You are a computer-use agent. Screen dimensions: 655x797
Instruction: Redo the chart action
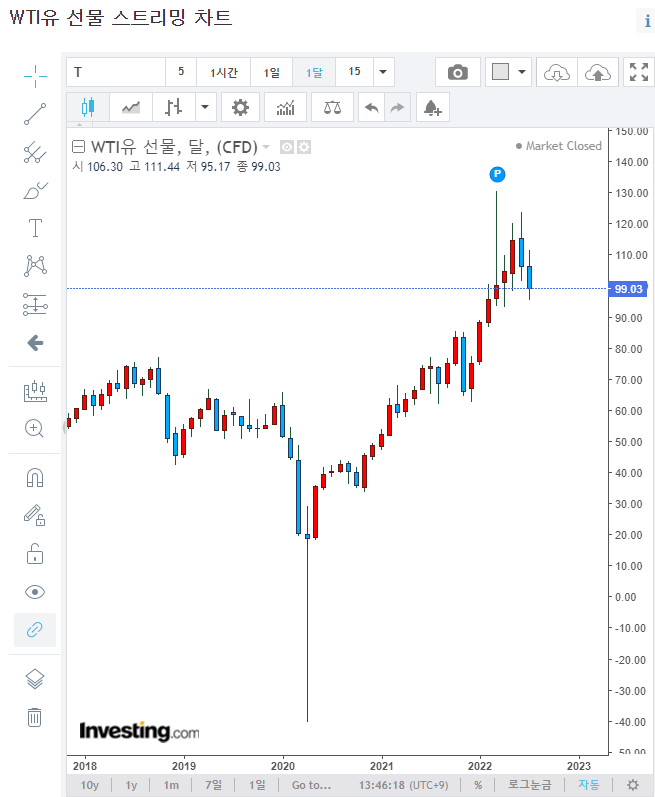point(397,107)
